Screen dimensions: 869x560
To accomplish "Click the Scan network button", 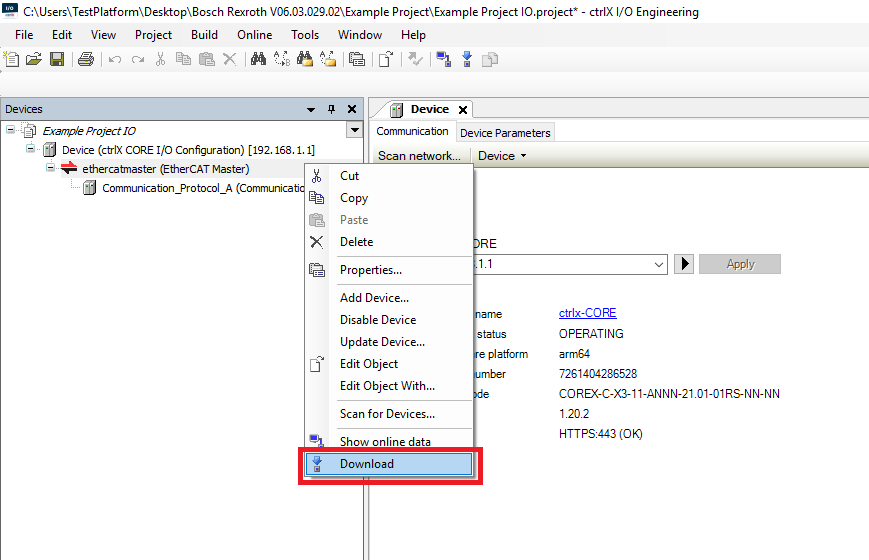I will tap(419, 156).
